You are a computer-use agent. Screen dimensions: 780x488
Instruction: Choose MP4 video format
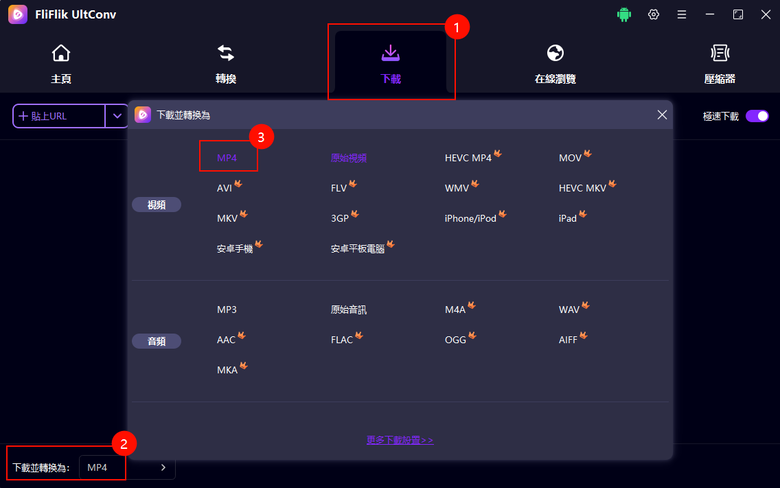click(227, 158)
